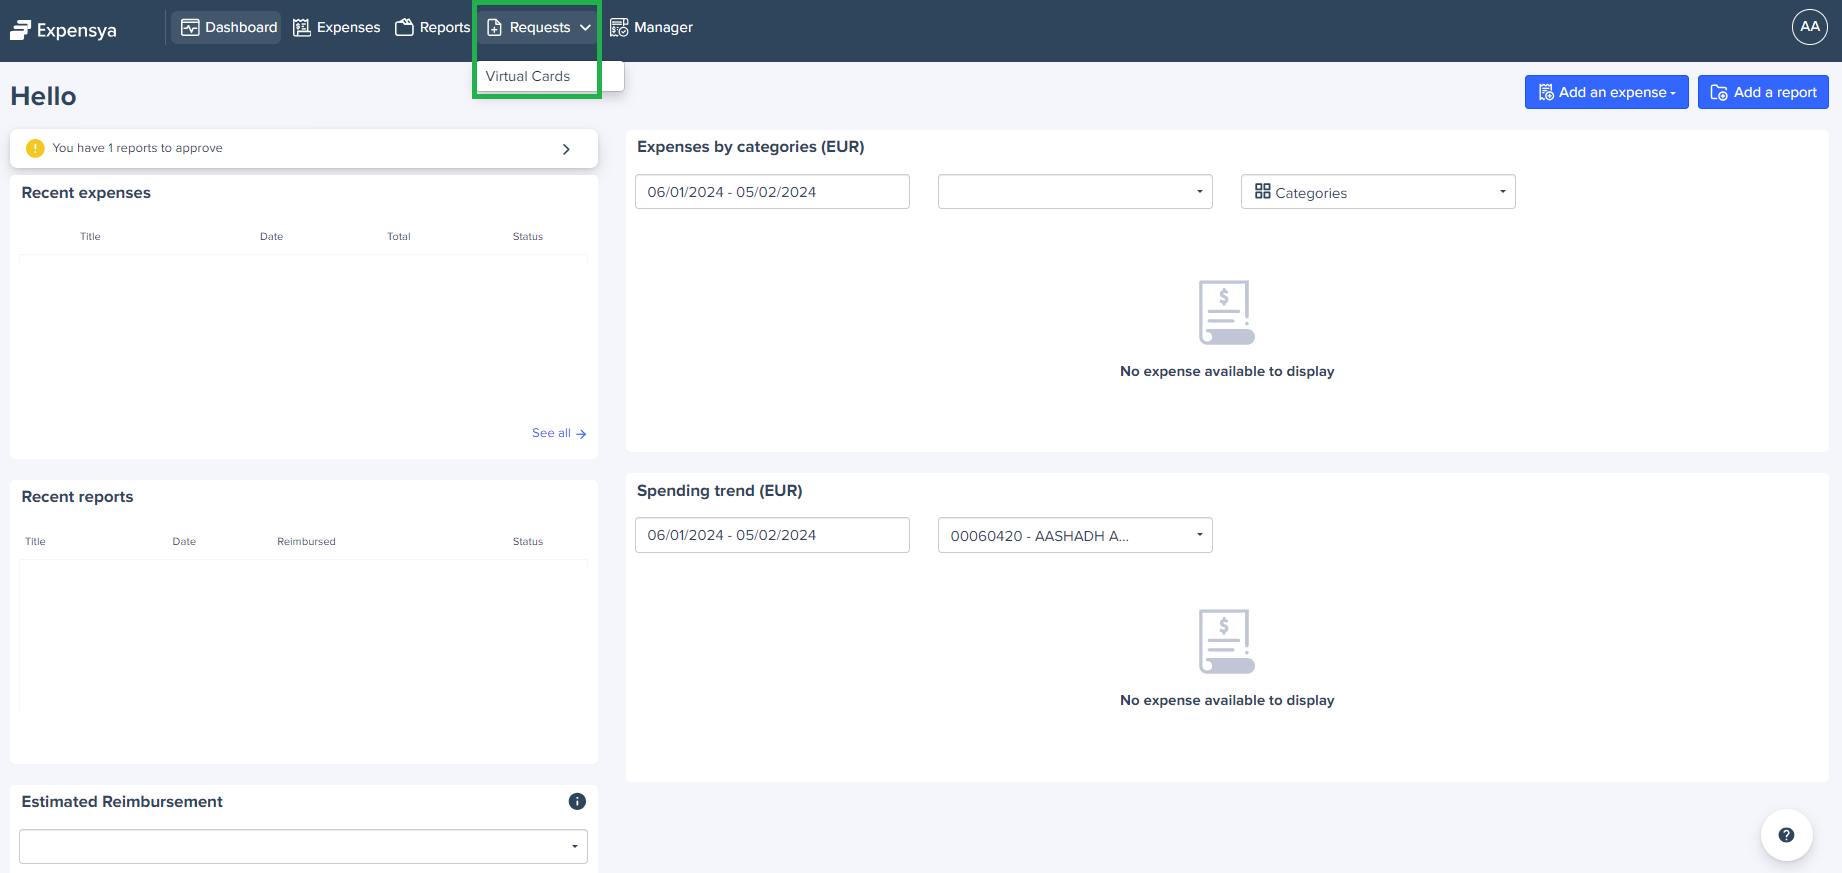Click the Add an expense button
The height and width of the screenshot is (873, 1842).
point(1605,92)
